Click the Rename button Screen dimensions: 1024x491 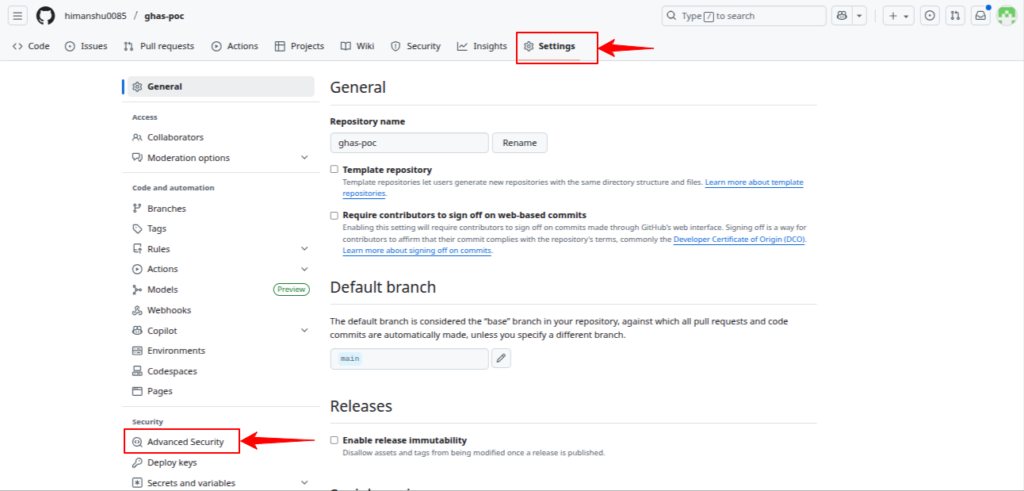(519, 143)
